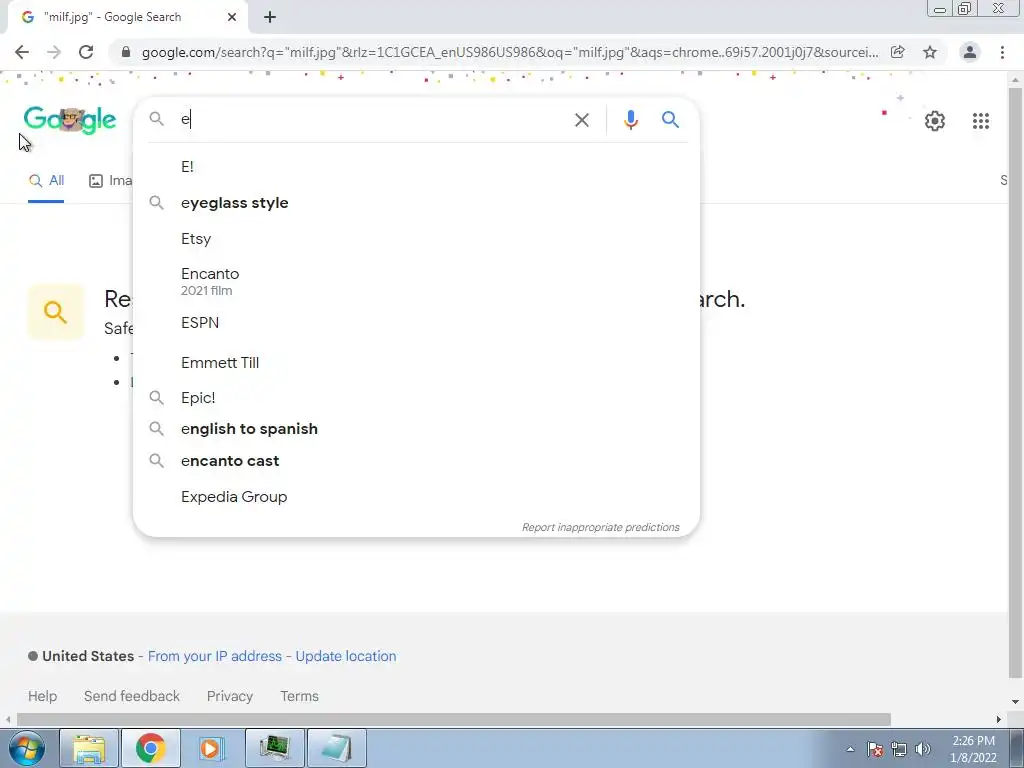The image size is (1024, 768).
Task: Open the Google apps grid
Action: tap(980, 121)
